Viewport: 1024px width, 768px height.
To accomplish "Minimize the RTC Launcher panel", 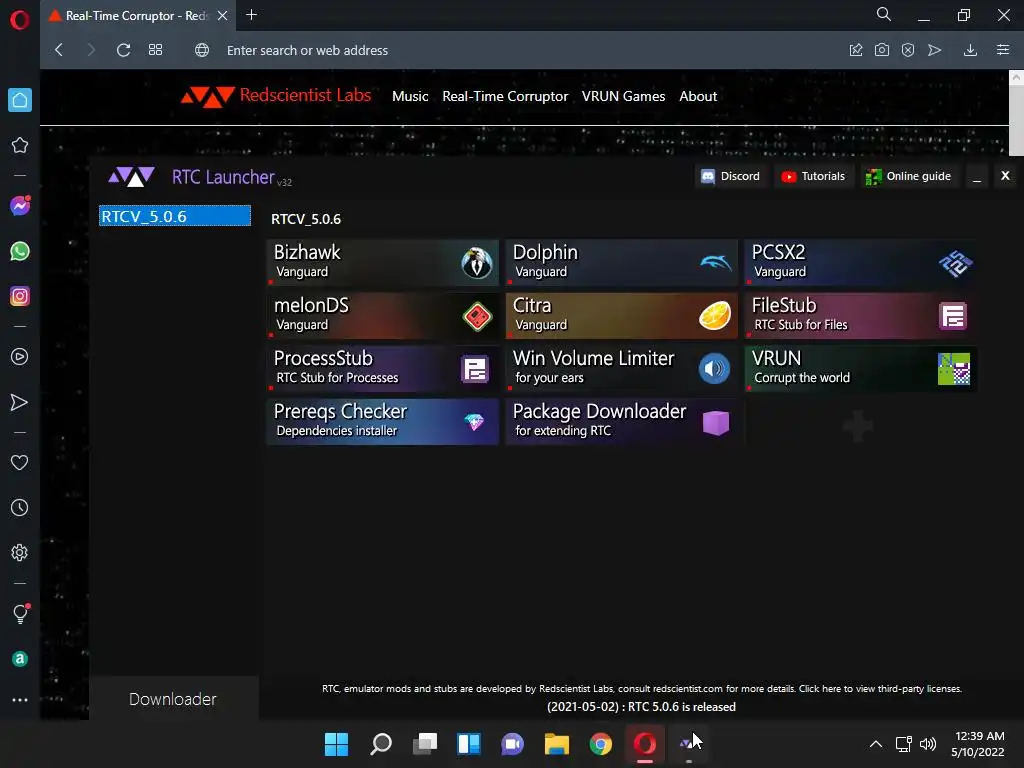I will point(977,177).
